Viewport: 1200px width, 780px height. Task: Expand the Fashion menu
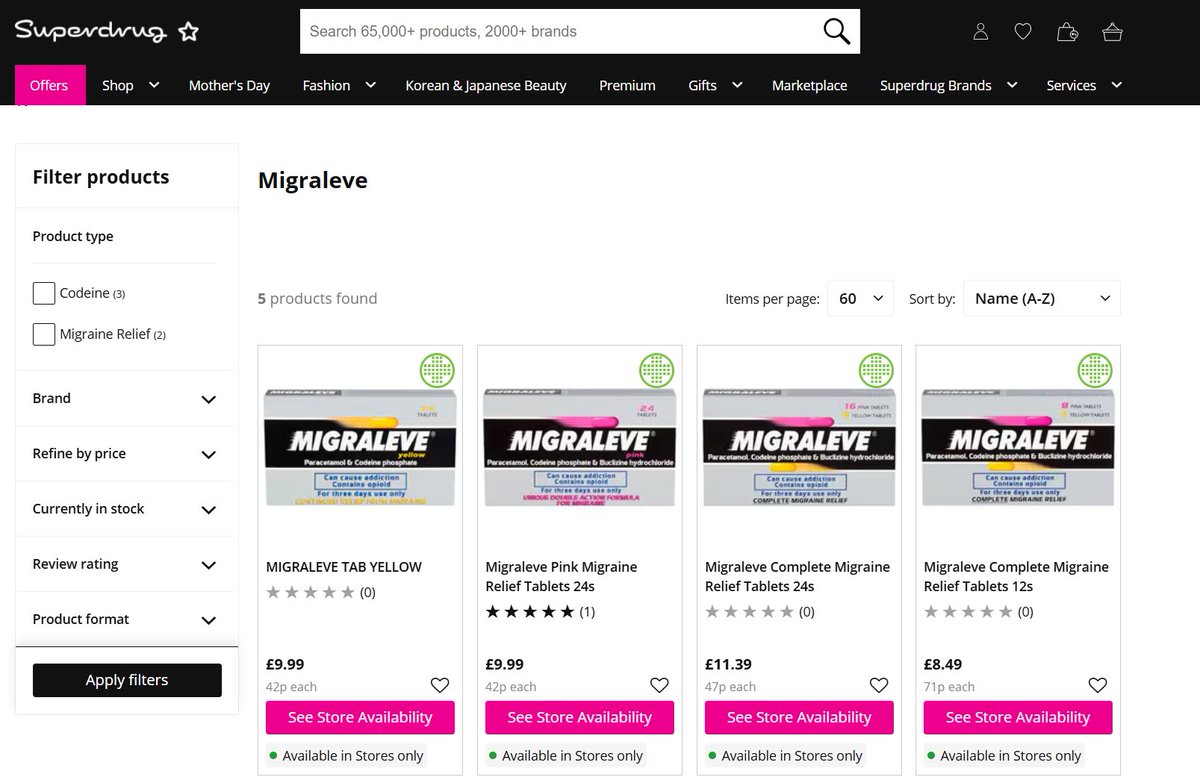tap(339, 85)
